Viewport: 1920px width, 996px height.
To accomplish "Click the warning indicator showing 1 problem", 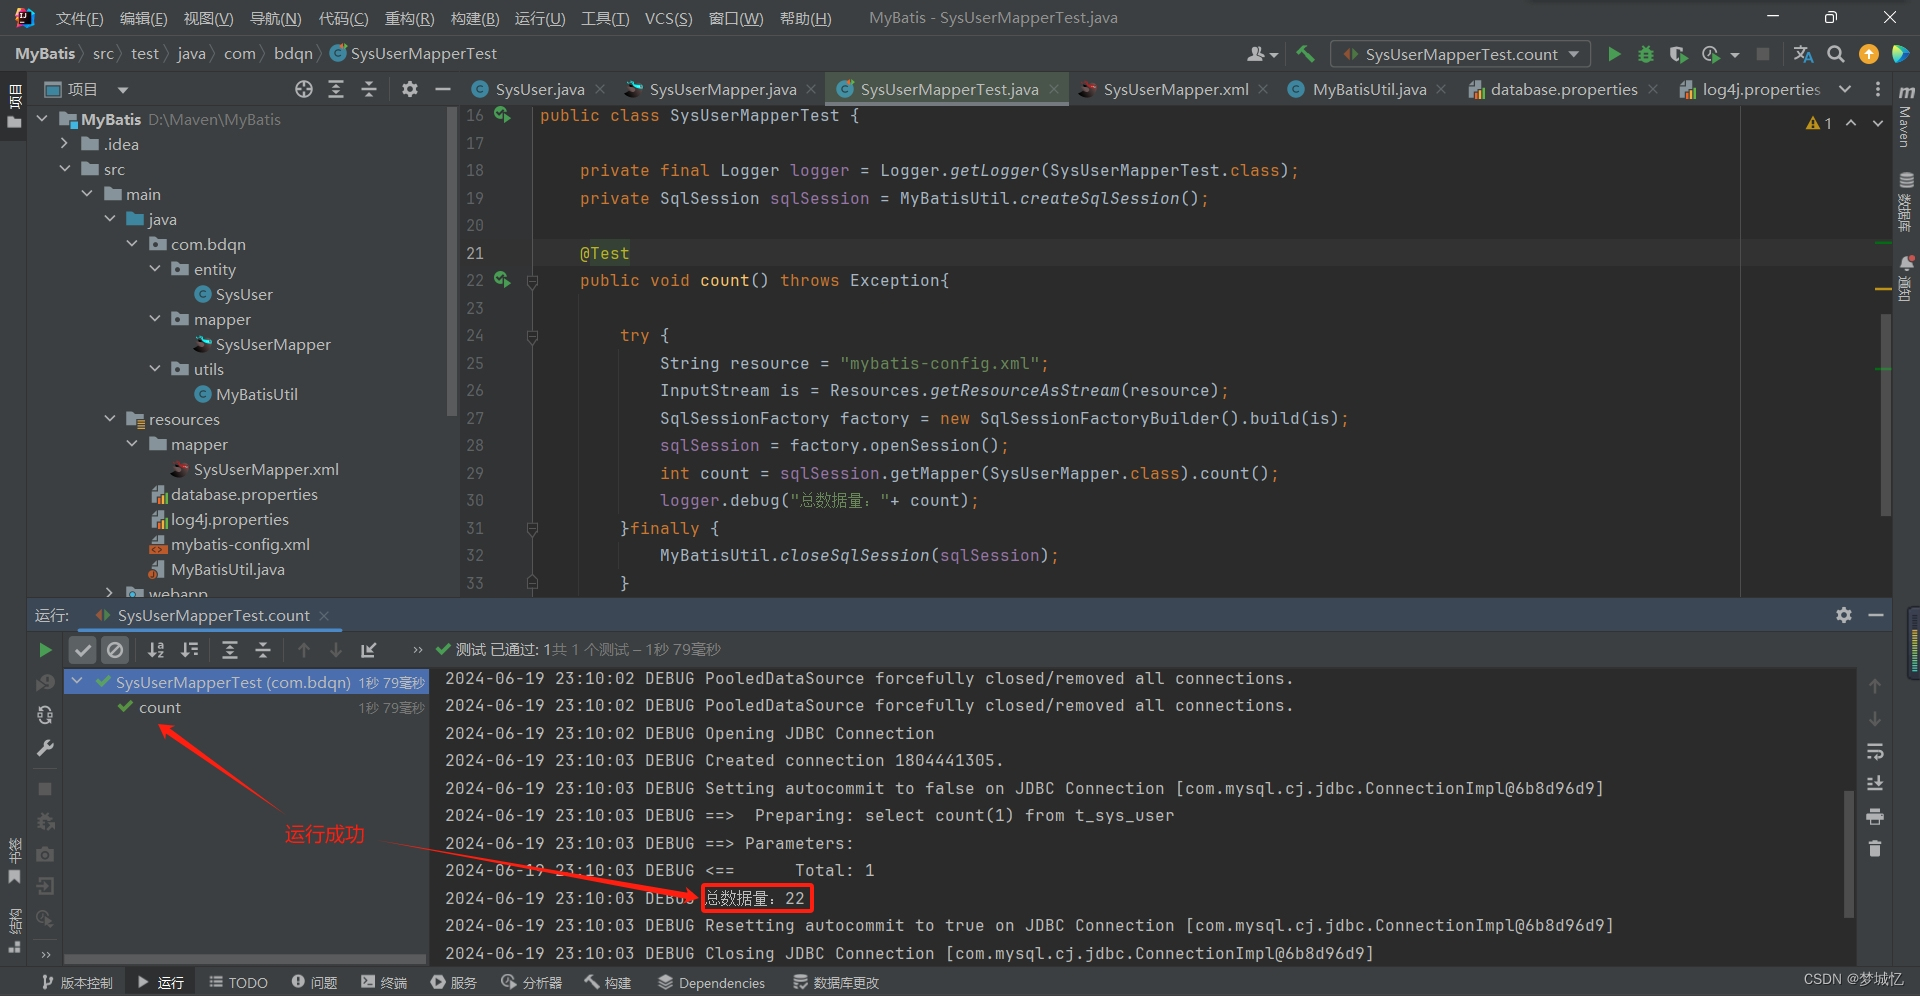I will [1819, 123].
